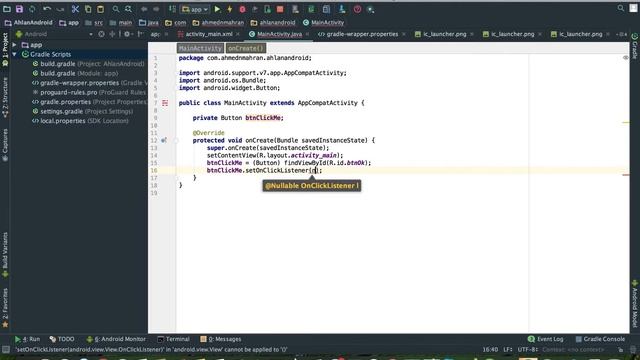Image resolution: width=640 pixels, height=360 pixels.
Task: Switch to the activity_main.xml tab
Action: click(x=209, y=34)
